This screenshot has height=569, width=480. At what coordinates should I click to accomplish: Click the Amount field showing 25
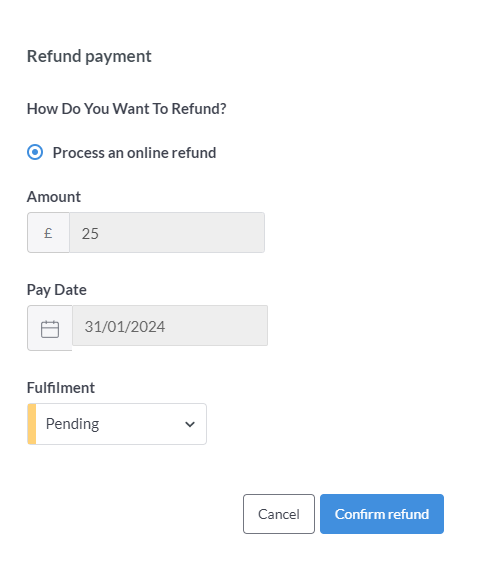point(167,233)
